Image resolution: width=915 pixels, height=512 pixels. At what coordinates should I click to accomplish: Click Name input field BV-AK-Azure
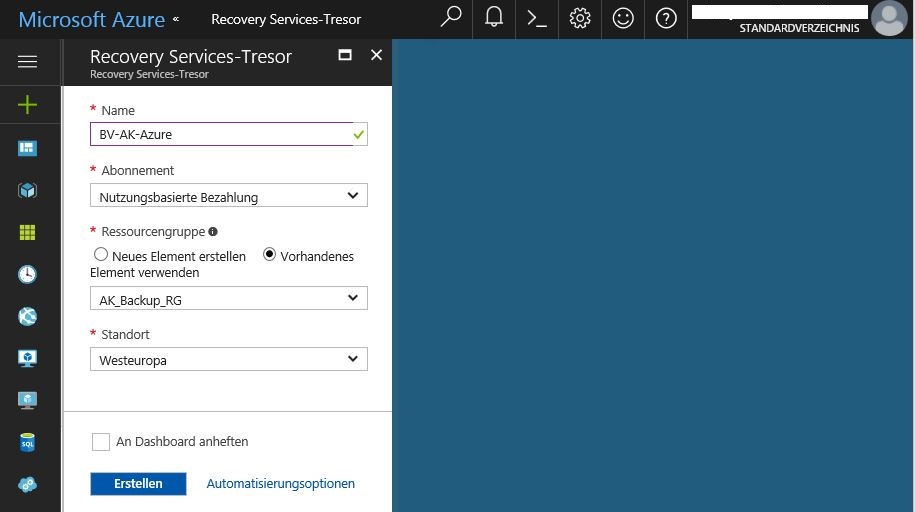click(x=229, y=134)
